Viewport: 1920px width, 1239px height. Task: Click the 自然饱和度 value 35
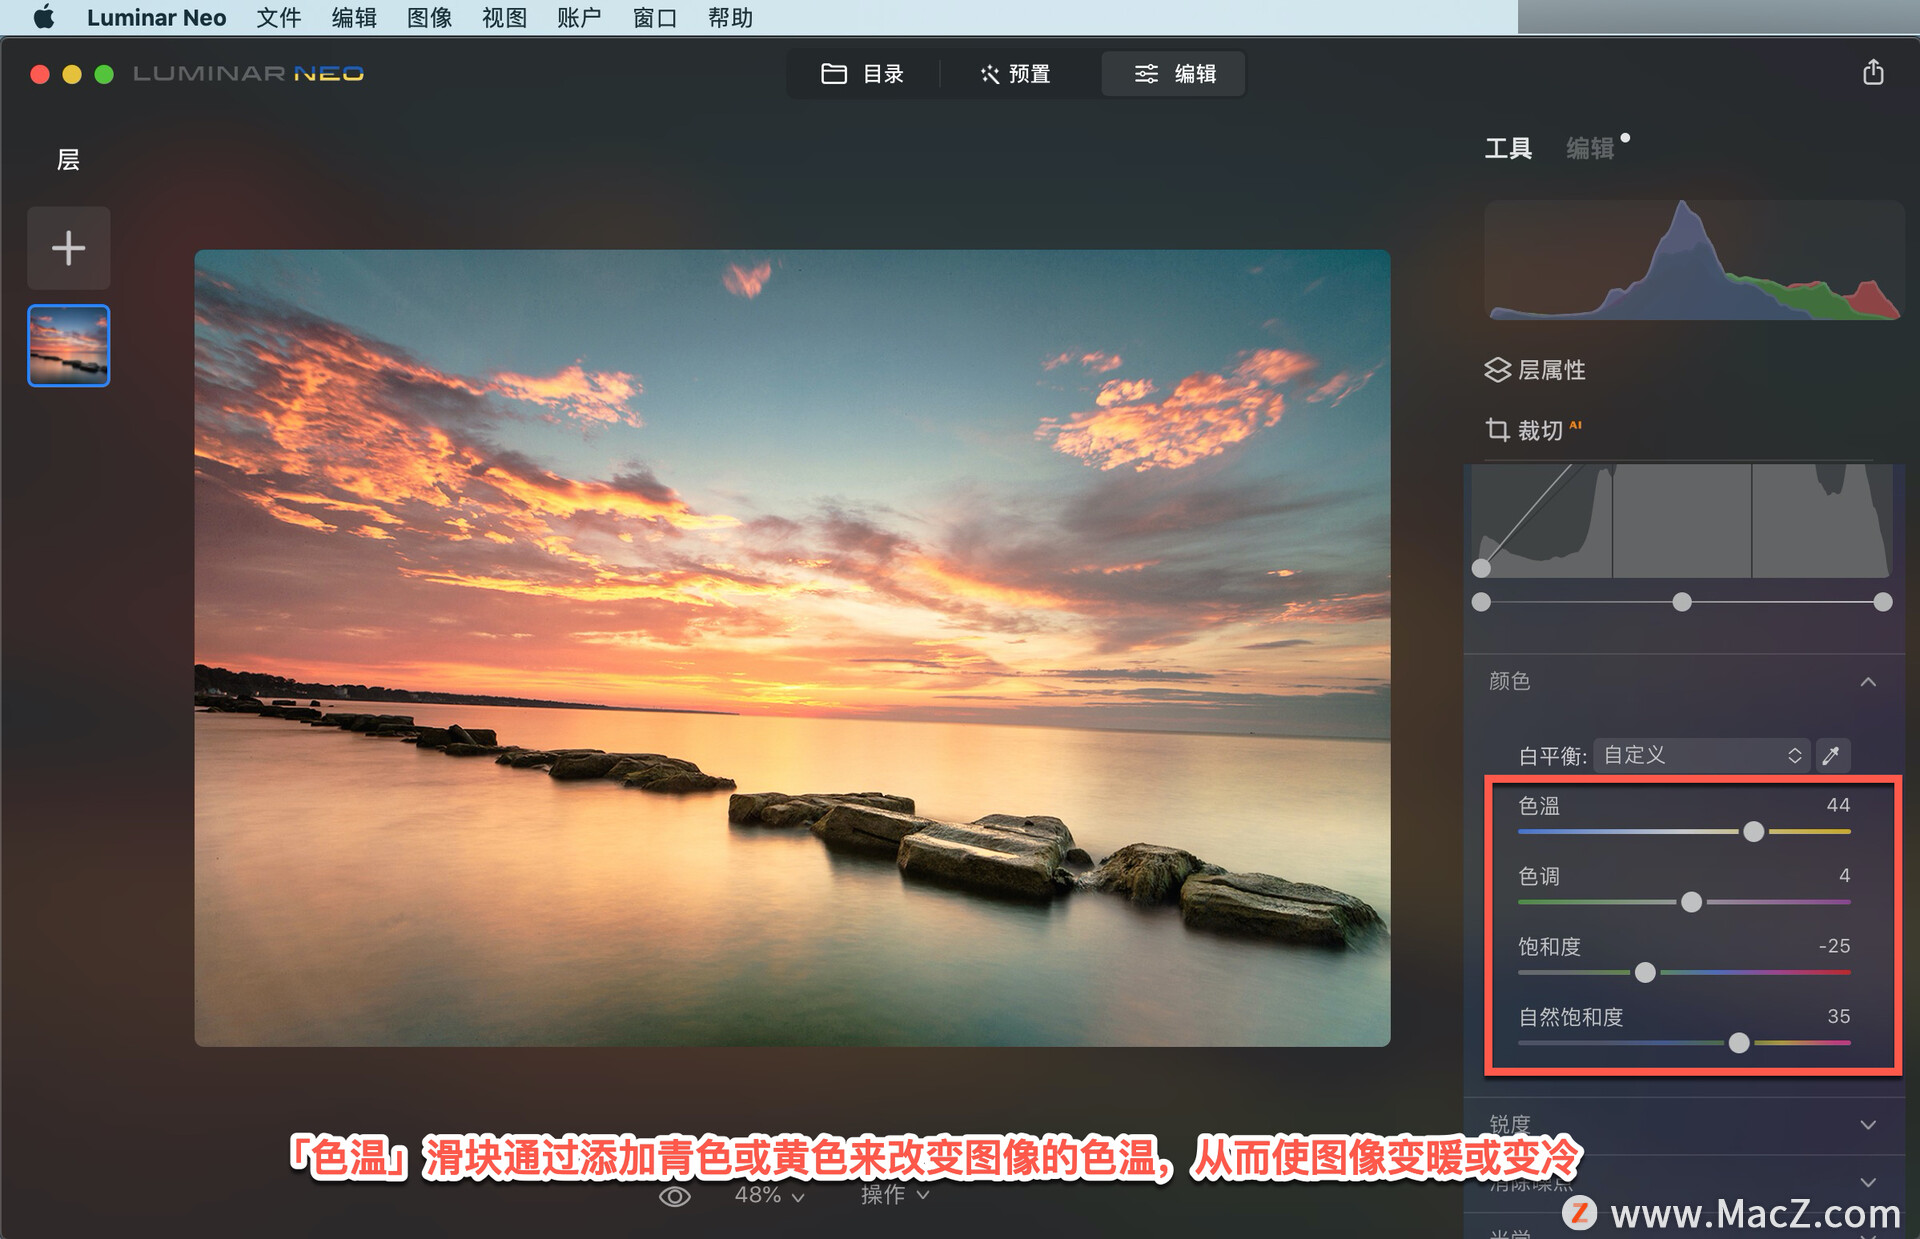pyautogui.click(x=1838, y=1016)
